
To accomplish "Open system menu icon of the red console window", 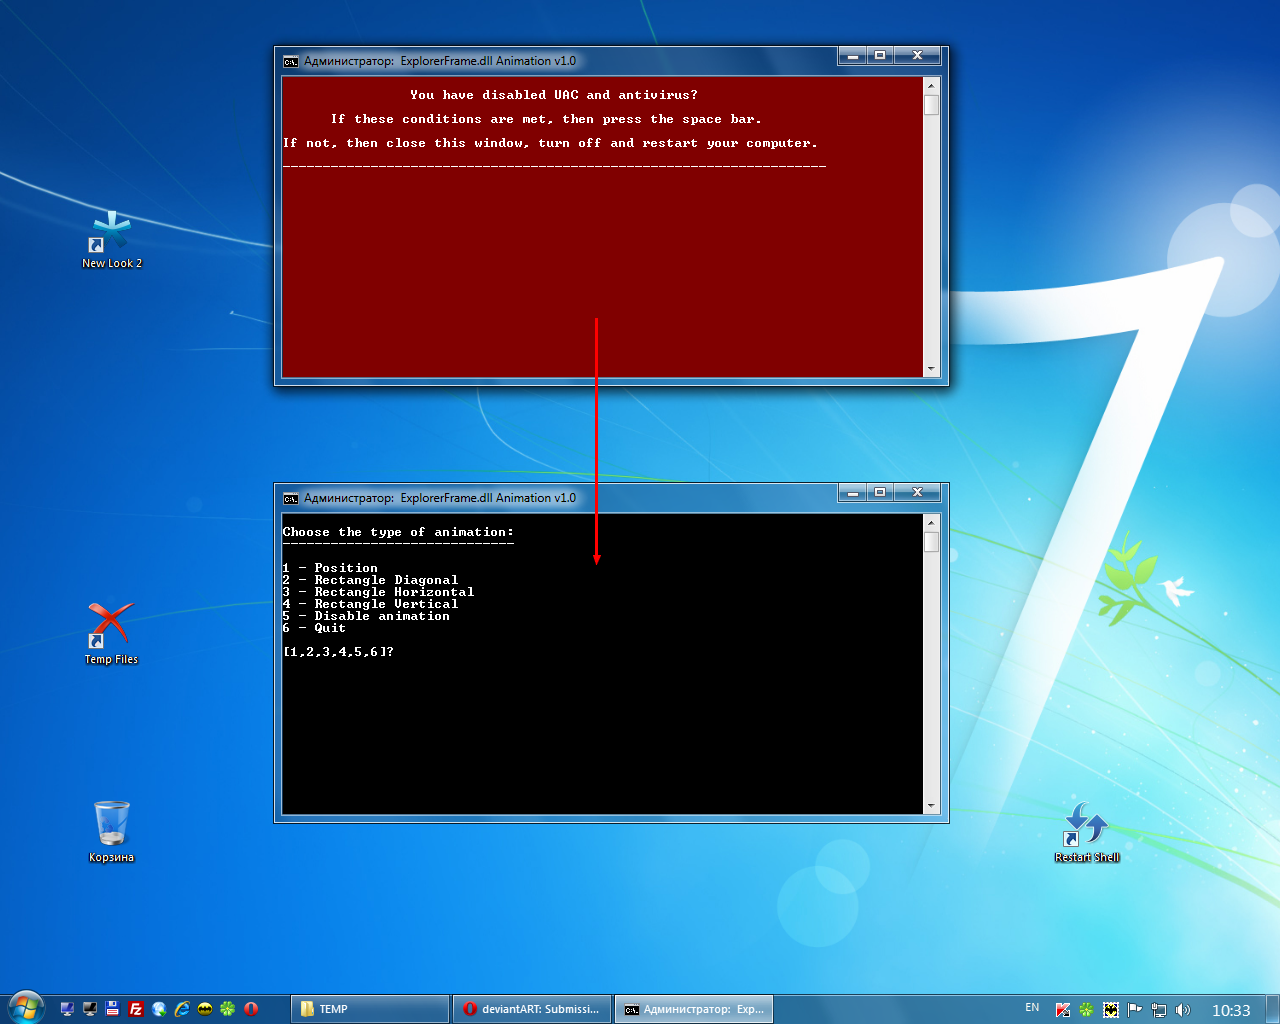I will (x=291, y=61).
